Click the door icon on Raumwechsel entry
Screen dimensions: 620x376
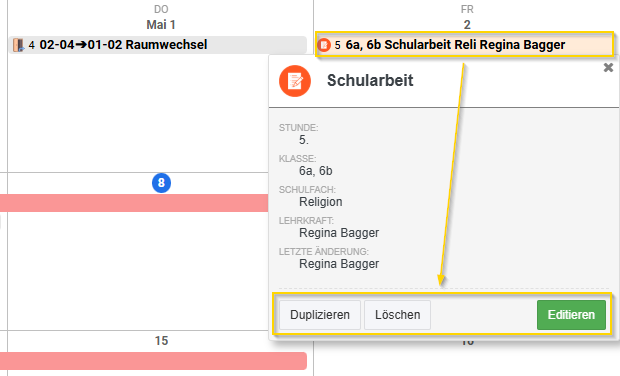(x=18, y=45)
